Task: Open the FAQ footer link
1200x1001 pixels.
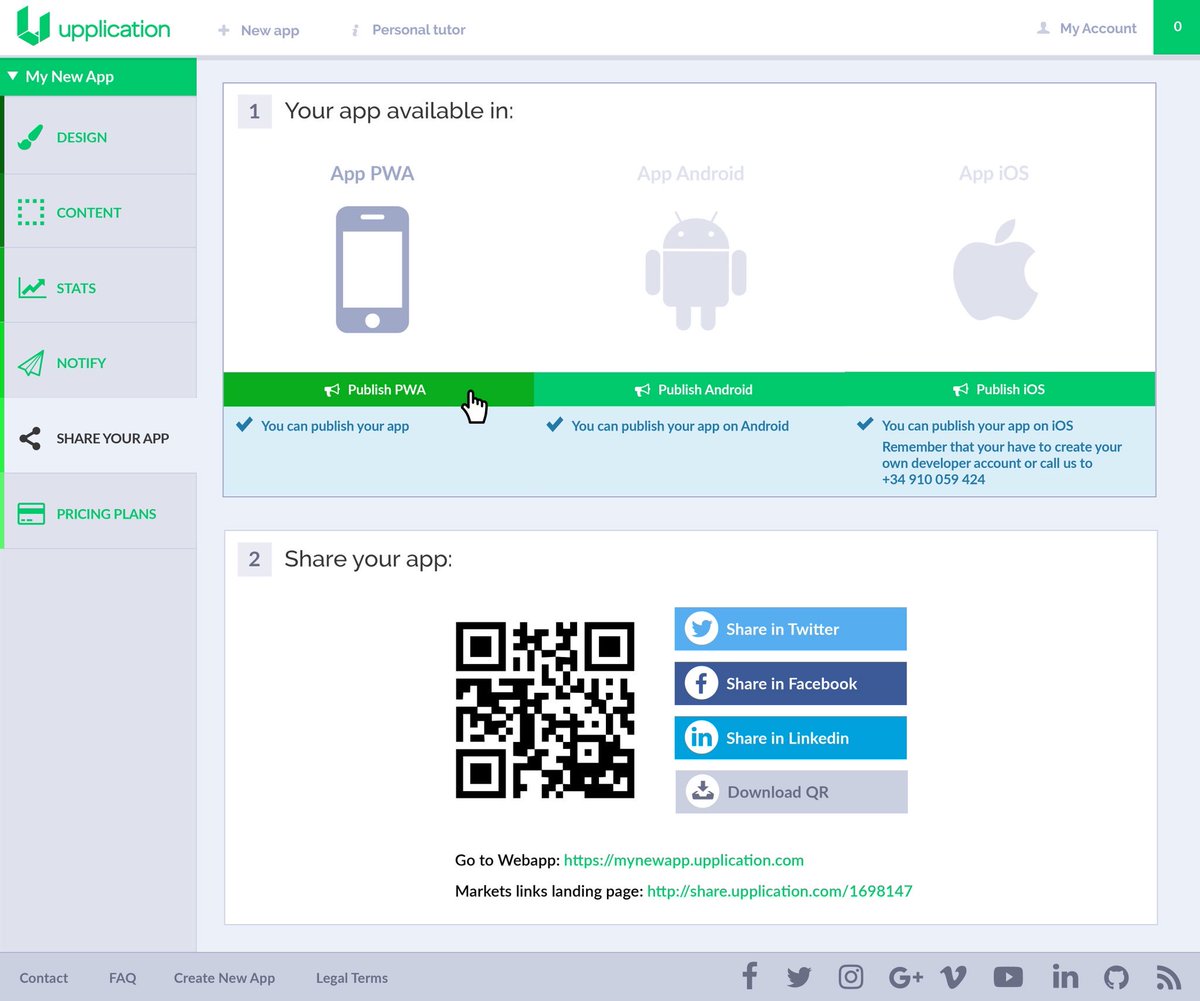Action: tap(122, 978)
